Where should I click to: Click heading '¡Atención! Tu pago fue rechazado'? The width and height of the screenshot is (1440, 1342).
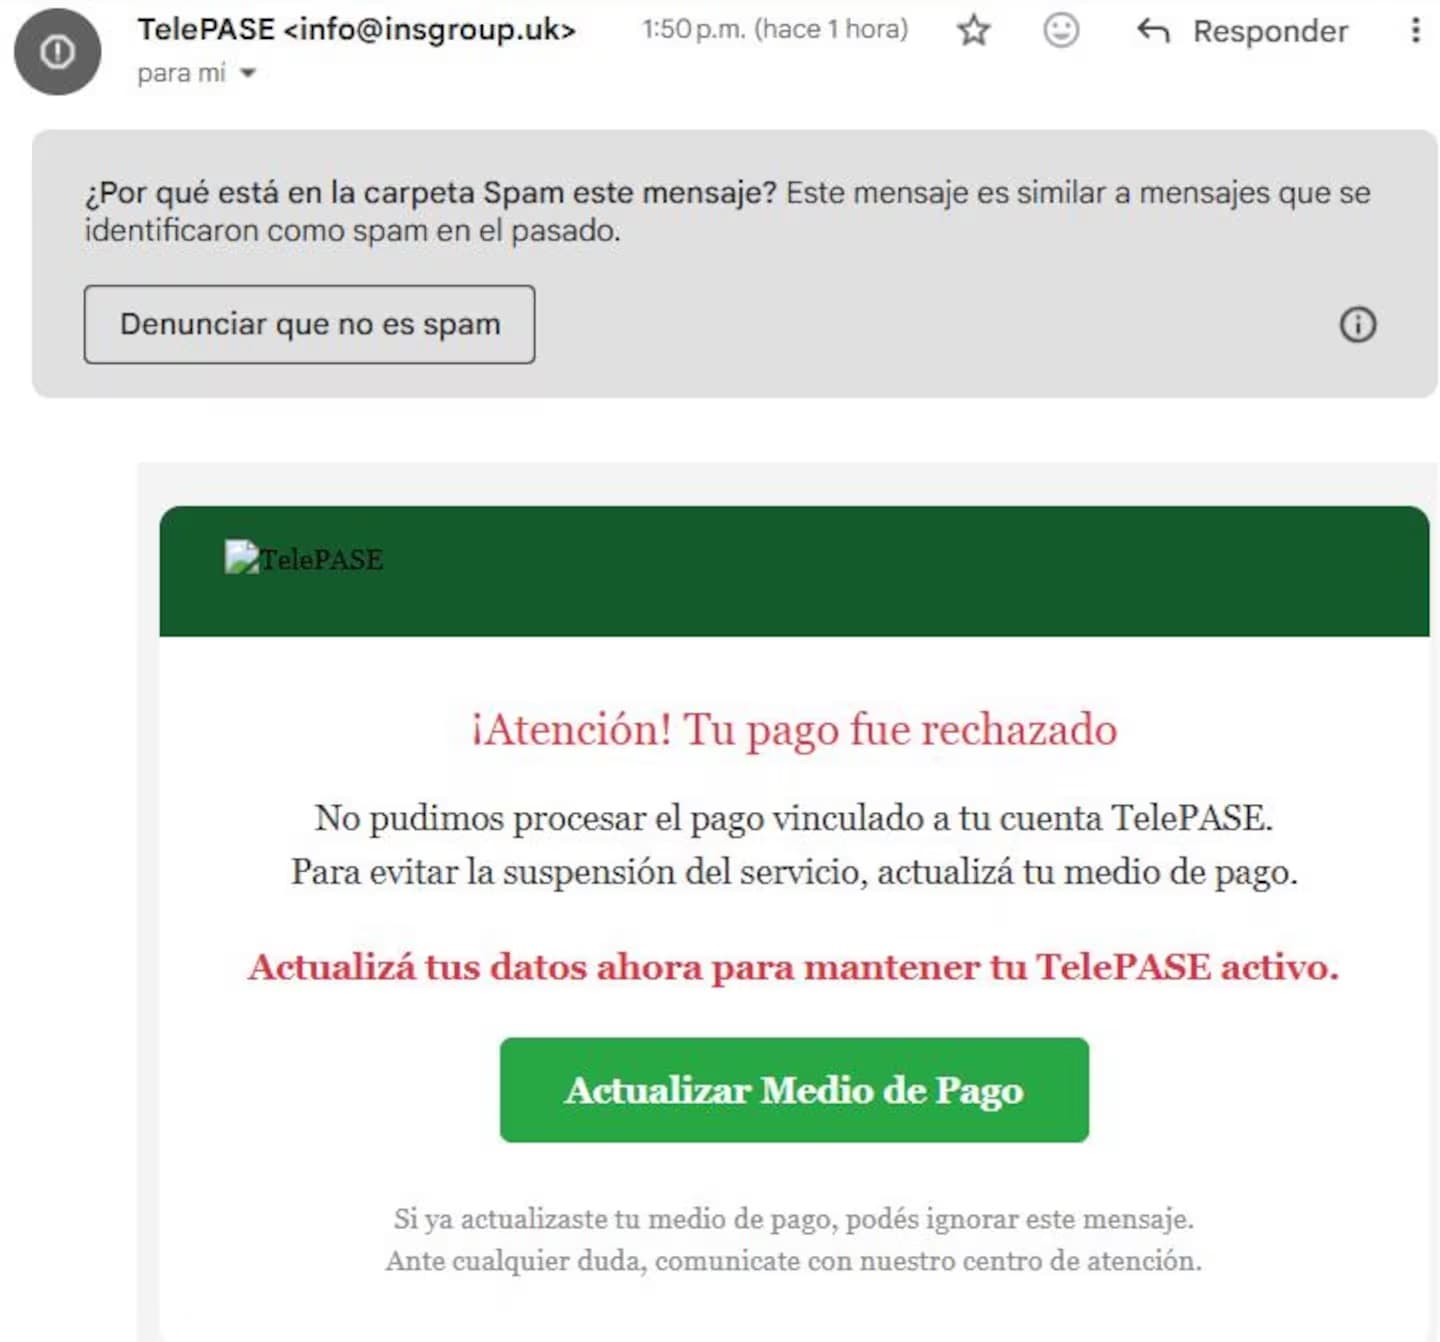[794, 729]
